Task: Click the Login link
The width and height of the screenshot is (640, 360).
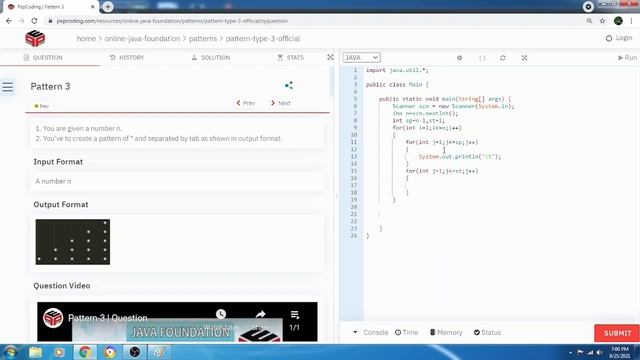Action: pos(619,38)
